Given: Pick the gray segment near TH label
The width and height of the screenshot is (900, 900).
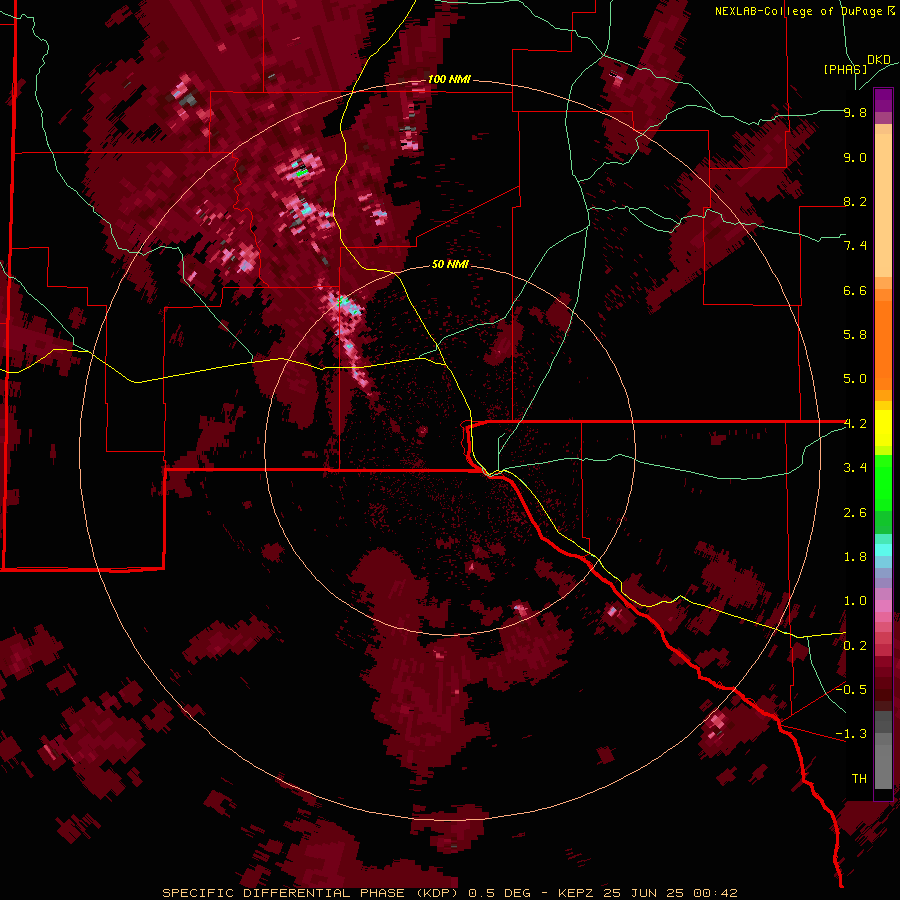Looking at the screenshot, I should pyautogui.click(x=883, y=766).
